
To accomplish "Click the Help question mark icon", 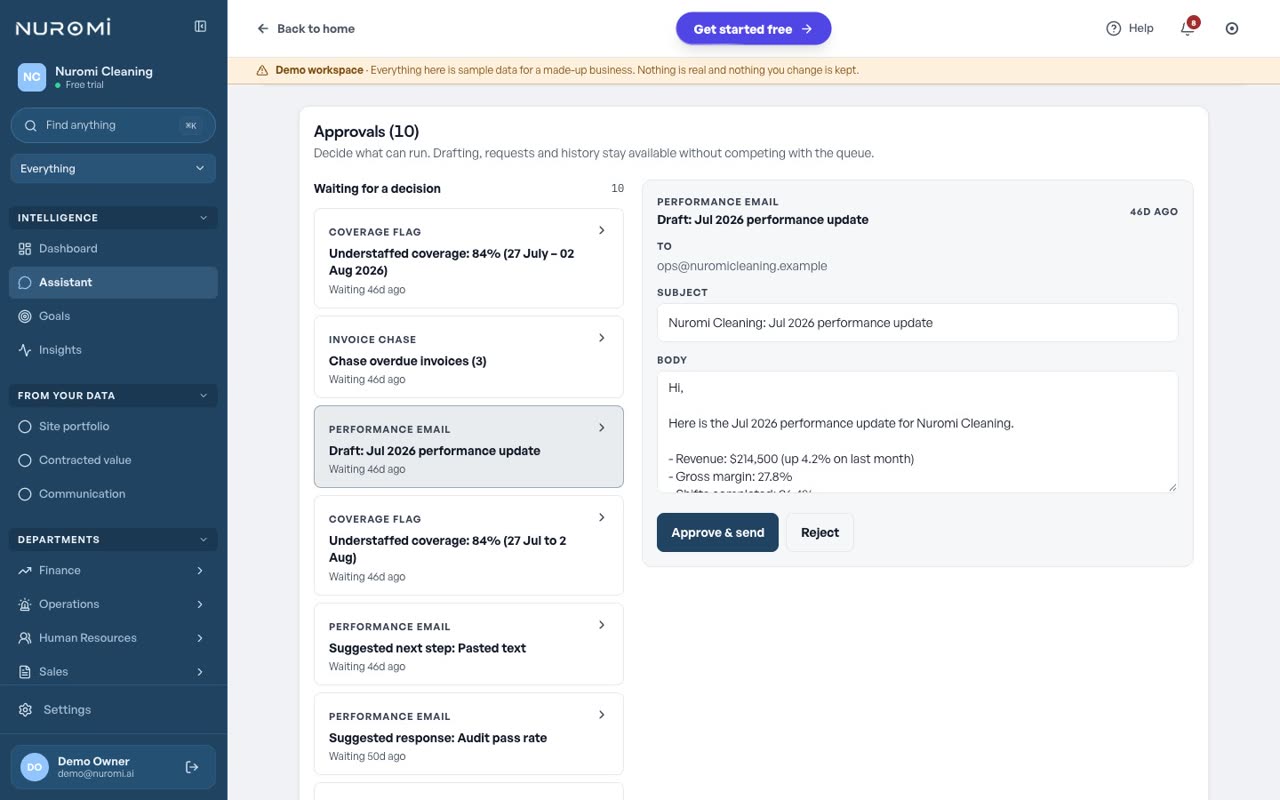I will coord(1113,28).
